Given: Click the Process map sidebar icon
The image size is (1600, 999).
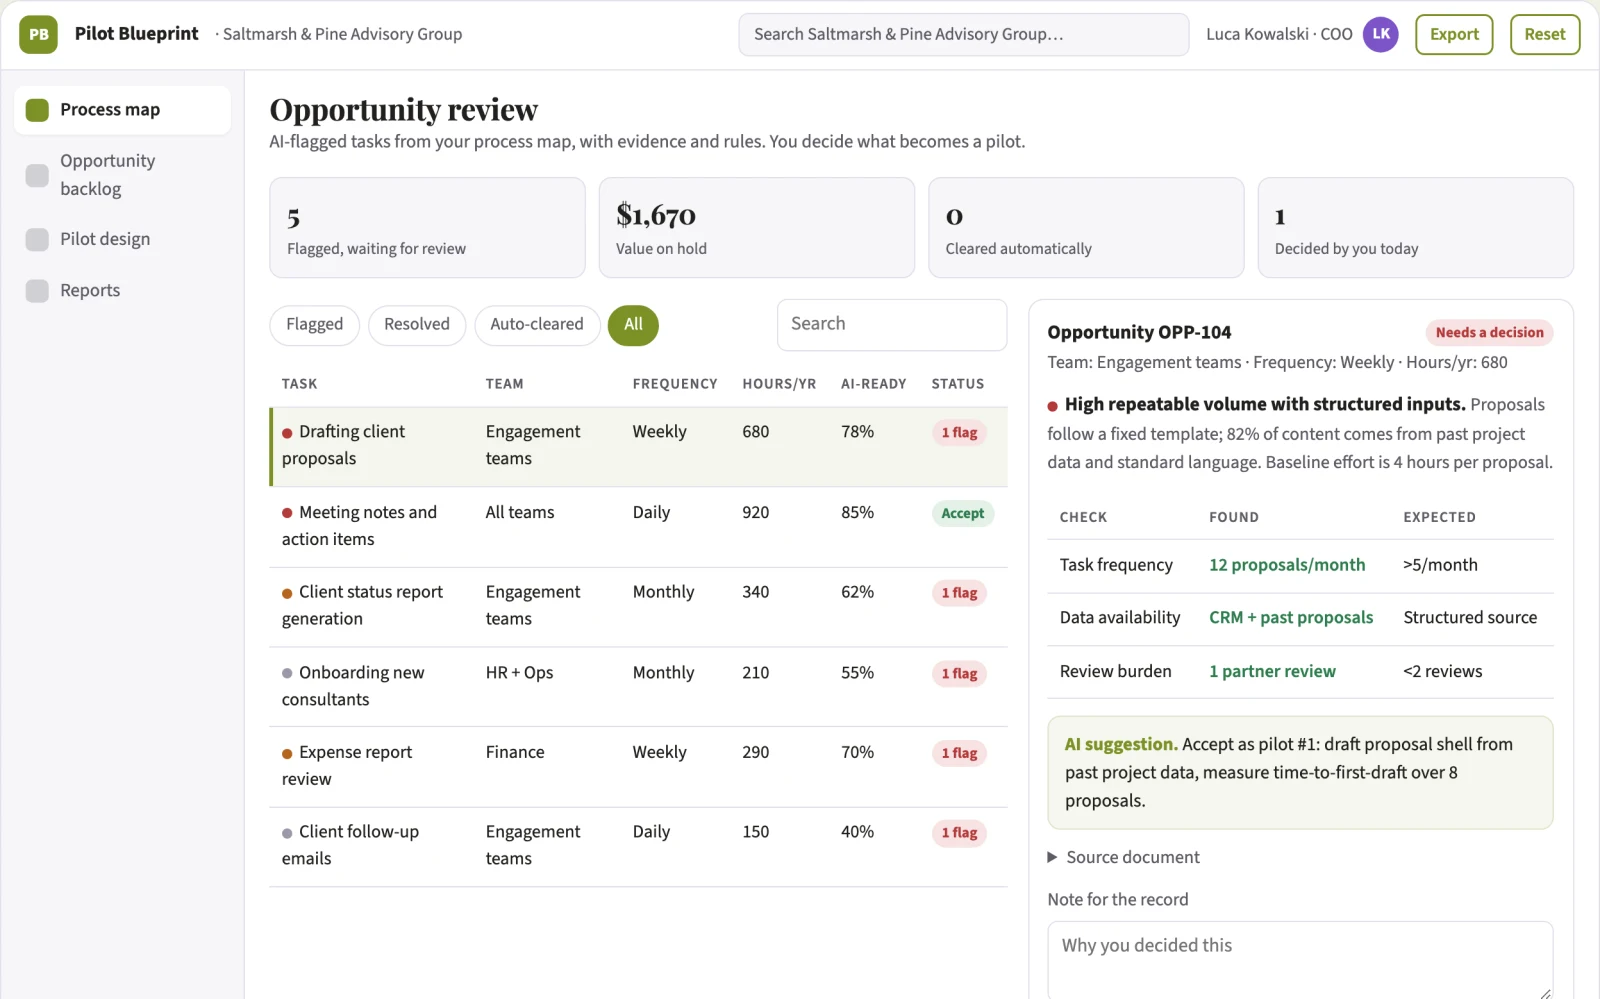Looking at the screenshot, I should click(37, 110).
